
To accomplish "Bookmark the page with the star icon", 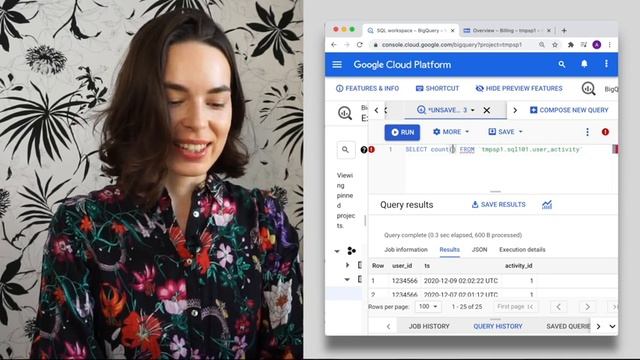I will pos(555,44).
